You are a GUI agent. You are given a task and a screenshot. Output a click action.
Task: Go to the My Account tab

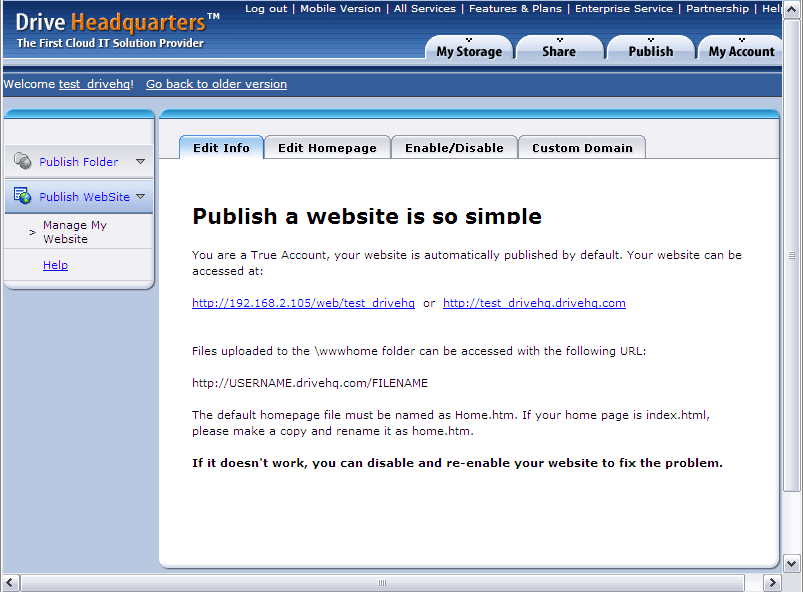click(x=741, y=51)
